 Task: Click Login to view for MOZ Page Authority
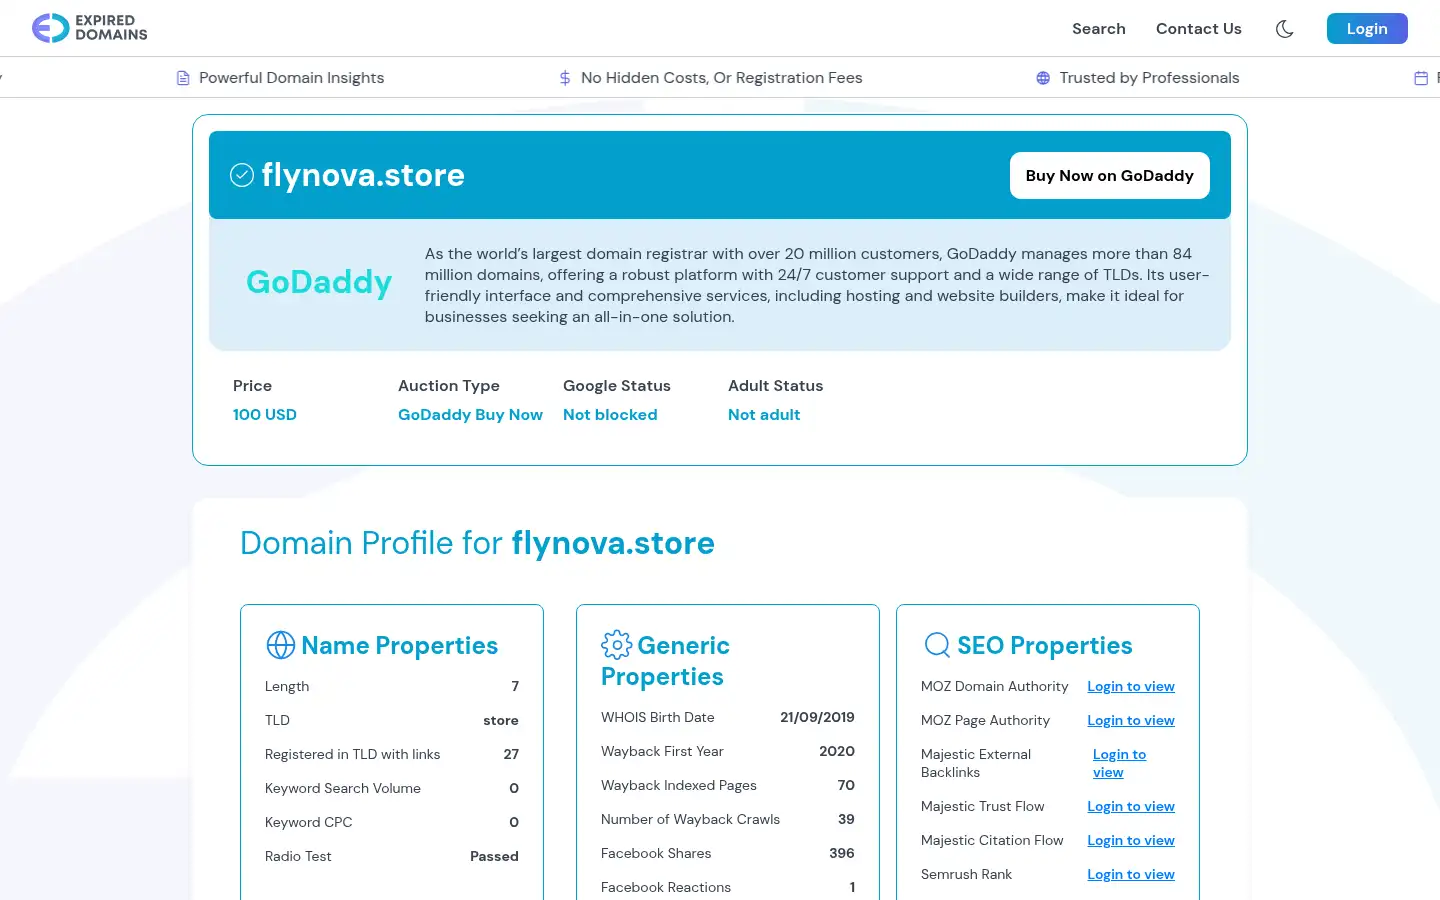[1131, 721]
